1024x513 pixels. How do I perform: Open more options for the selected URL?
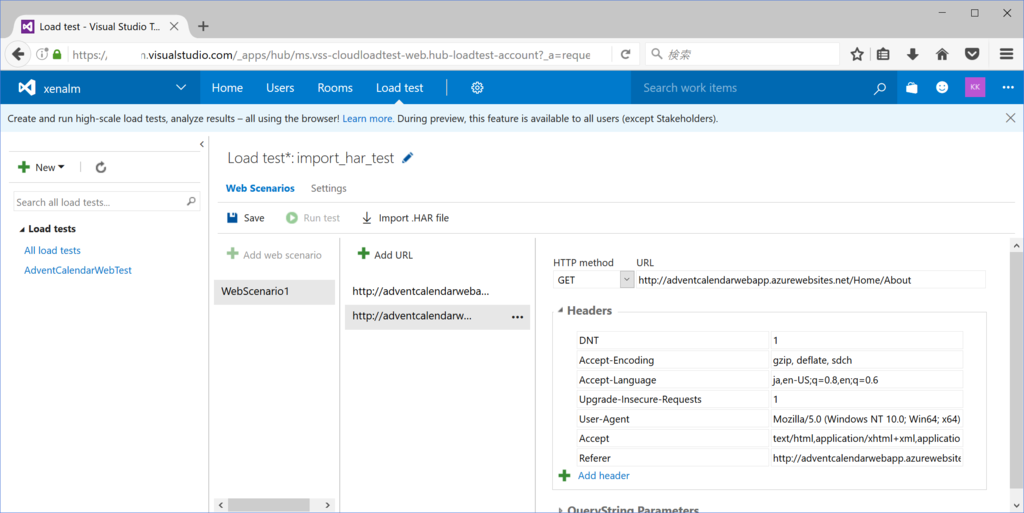pyautogui.click(x=517, y=317)
